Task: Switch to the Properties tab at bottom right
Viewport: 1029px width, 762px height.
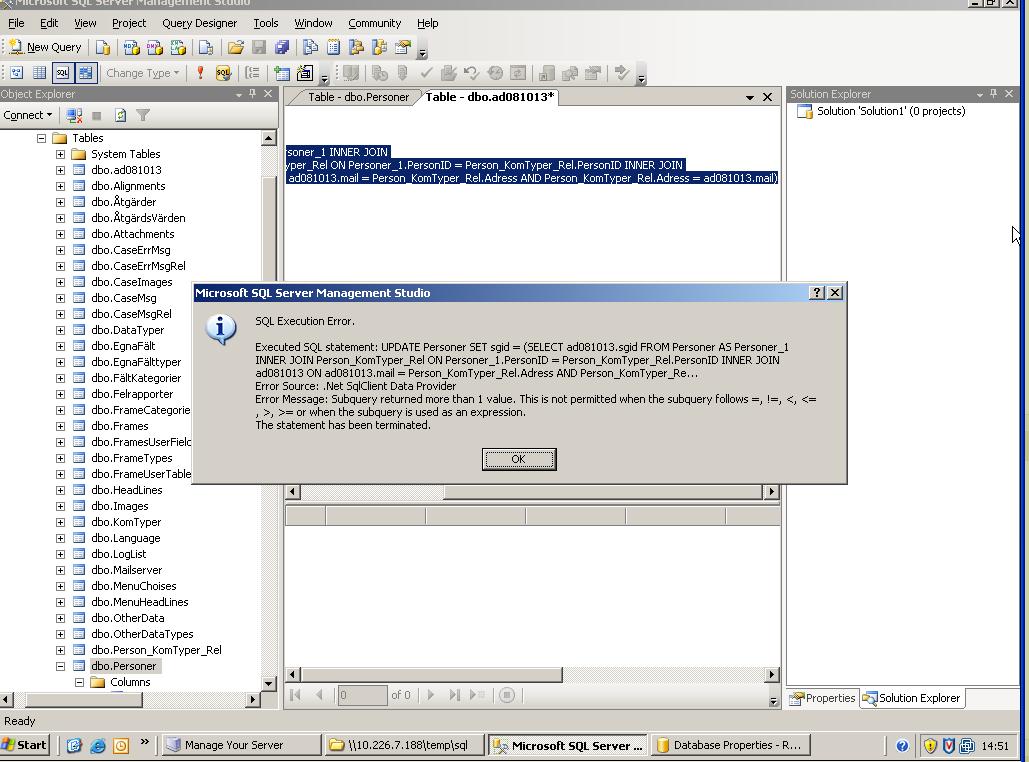Action: pyautogui.click(x=823, y=698)
